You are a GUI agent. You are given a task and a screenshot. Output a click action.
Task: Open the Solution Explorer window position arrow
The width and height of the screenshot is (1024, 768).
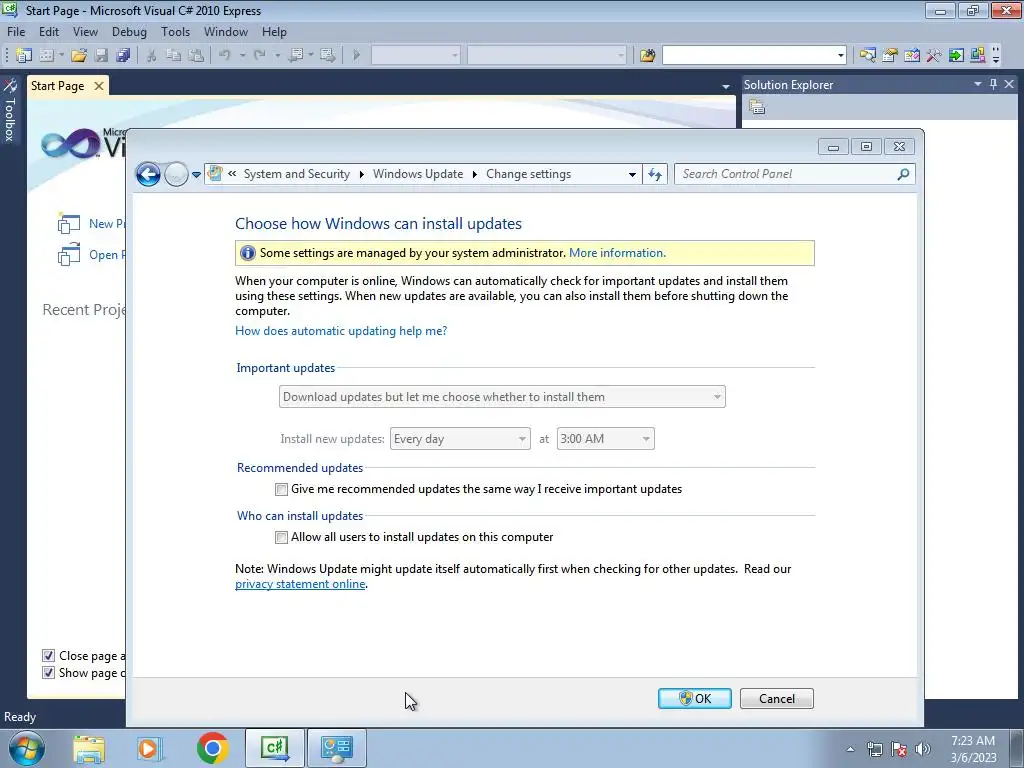[978, 84]
